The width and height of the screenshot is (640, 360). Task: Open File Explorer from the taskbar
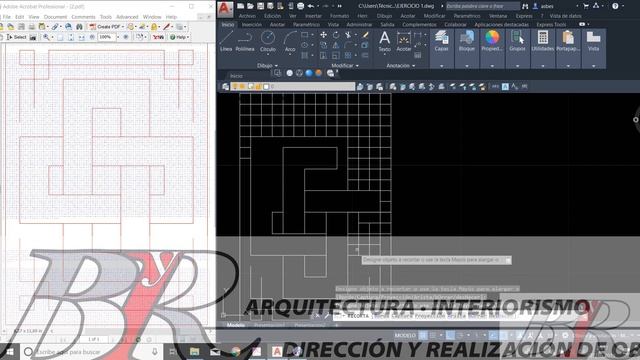(x=195, y=351)
